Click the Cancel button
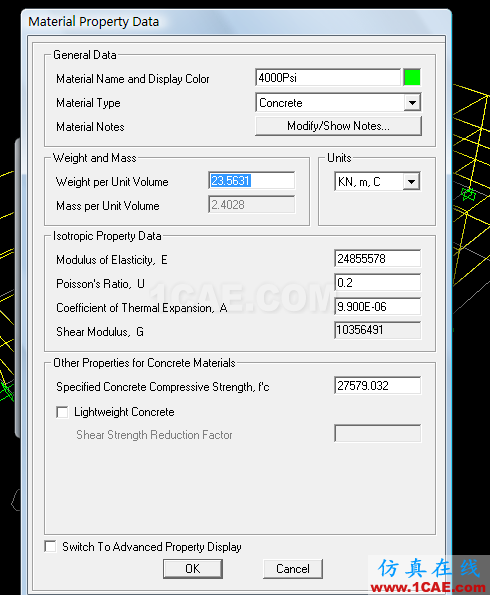 [x=293, y=568]
